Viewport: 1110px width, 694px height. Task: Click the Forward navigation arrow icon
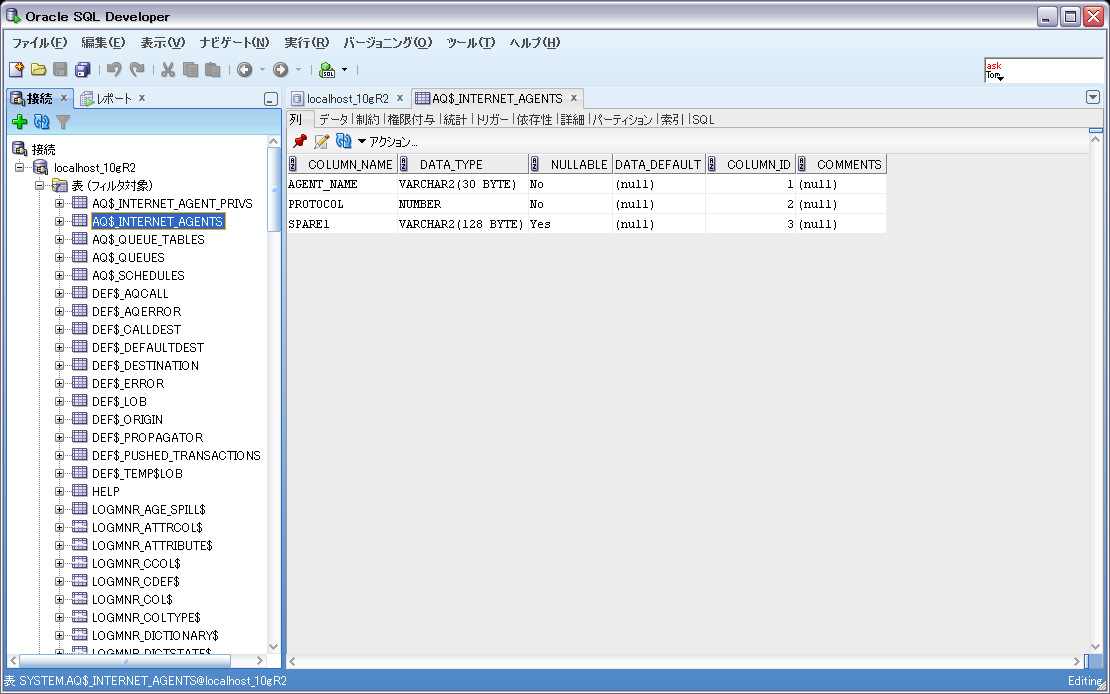coord(280,69)
